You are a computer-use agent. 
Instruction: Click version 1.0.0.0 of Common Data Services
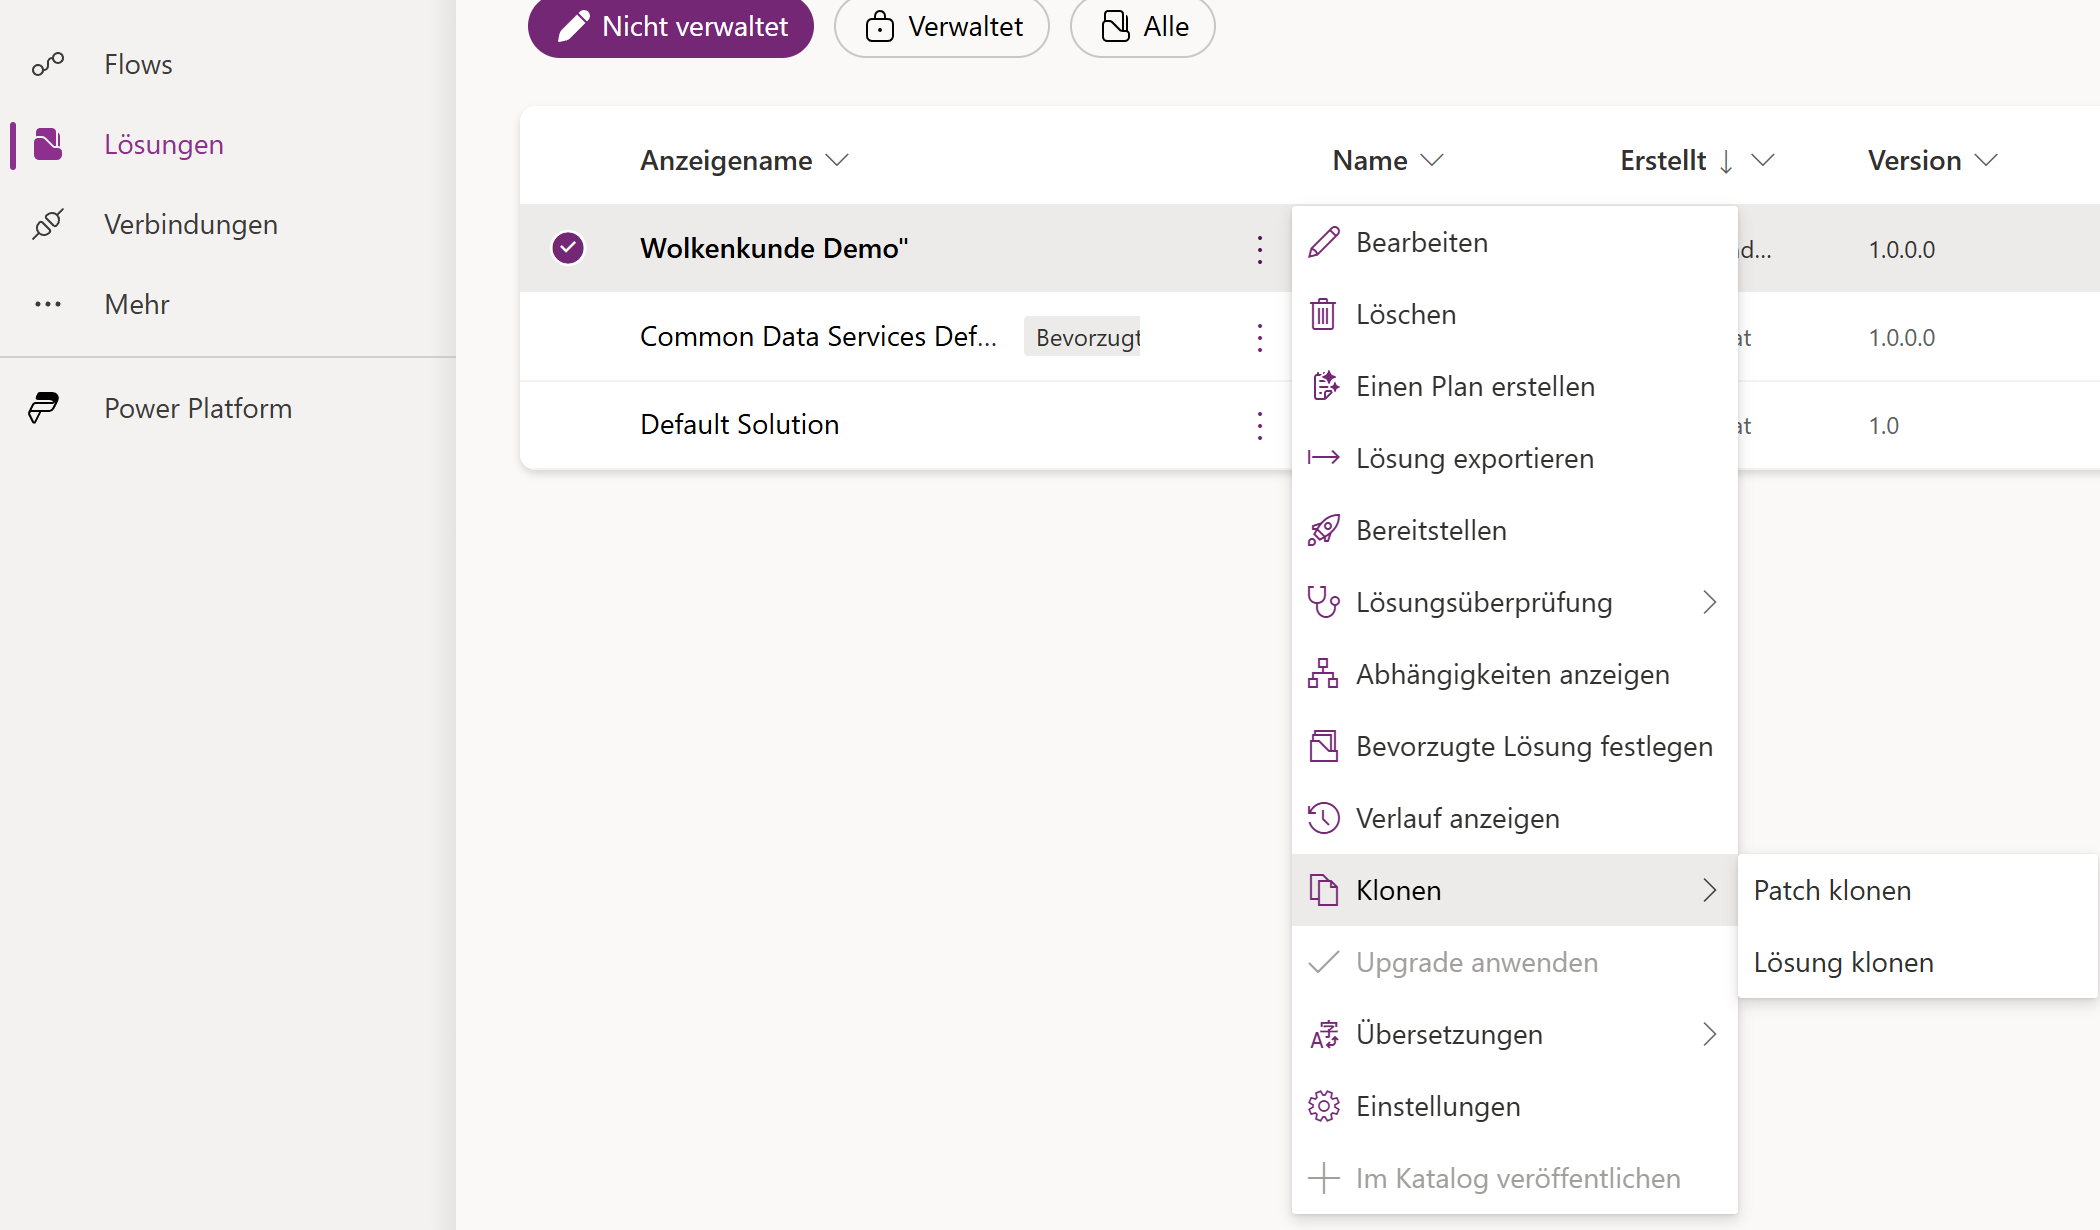click(1902, 337)
